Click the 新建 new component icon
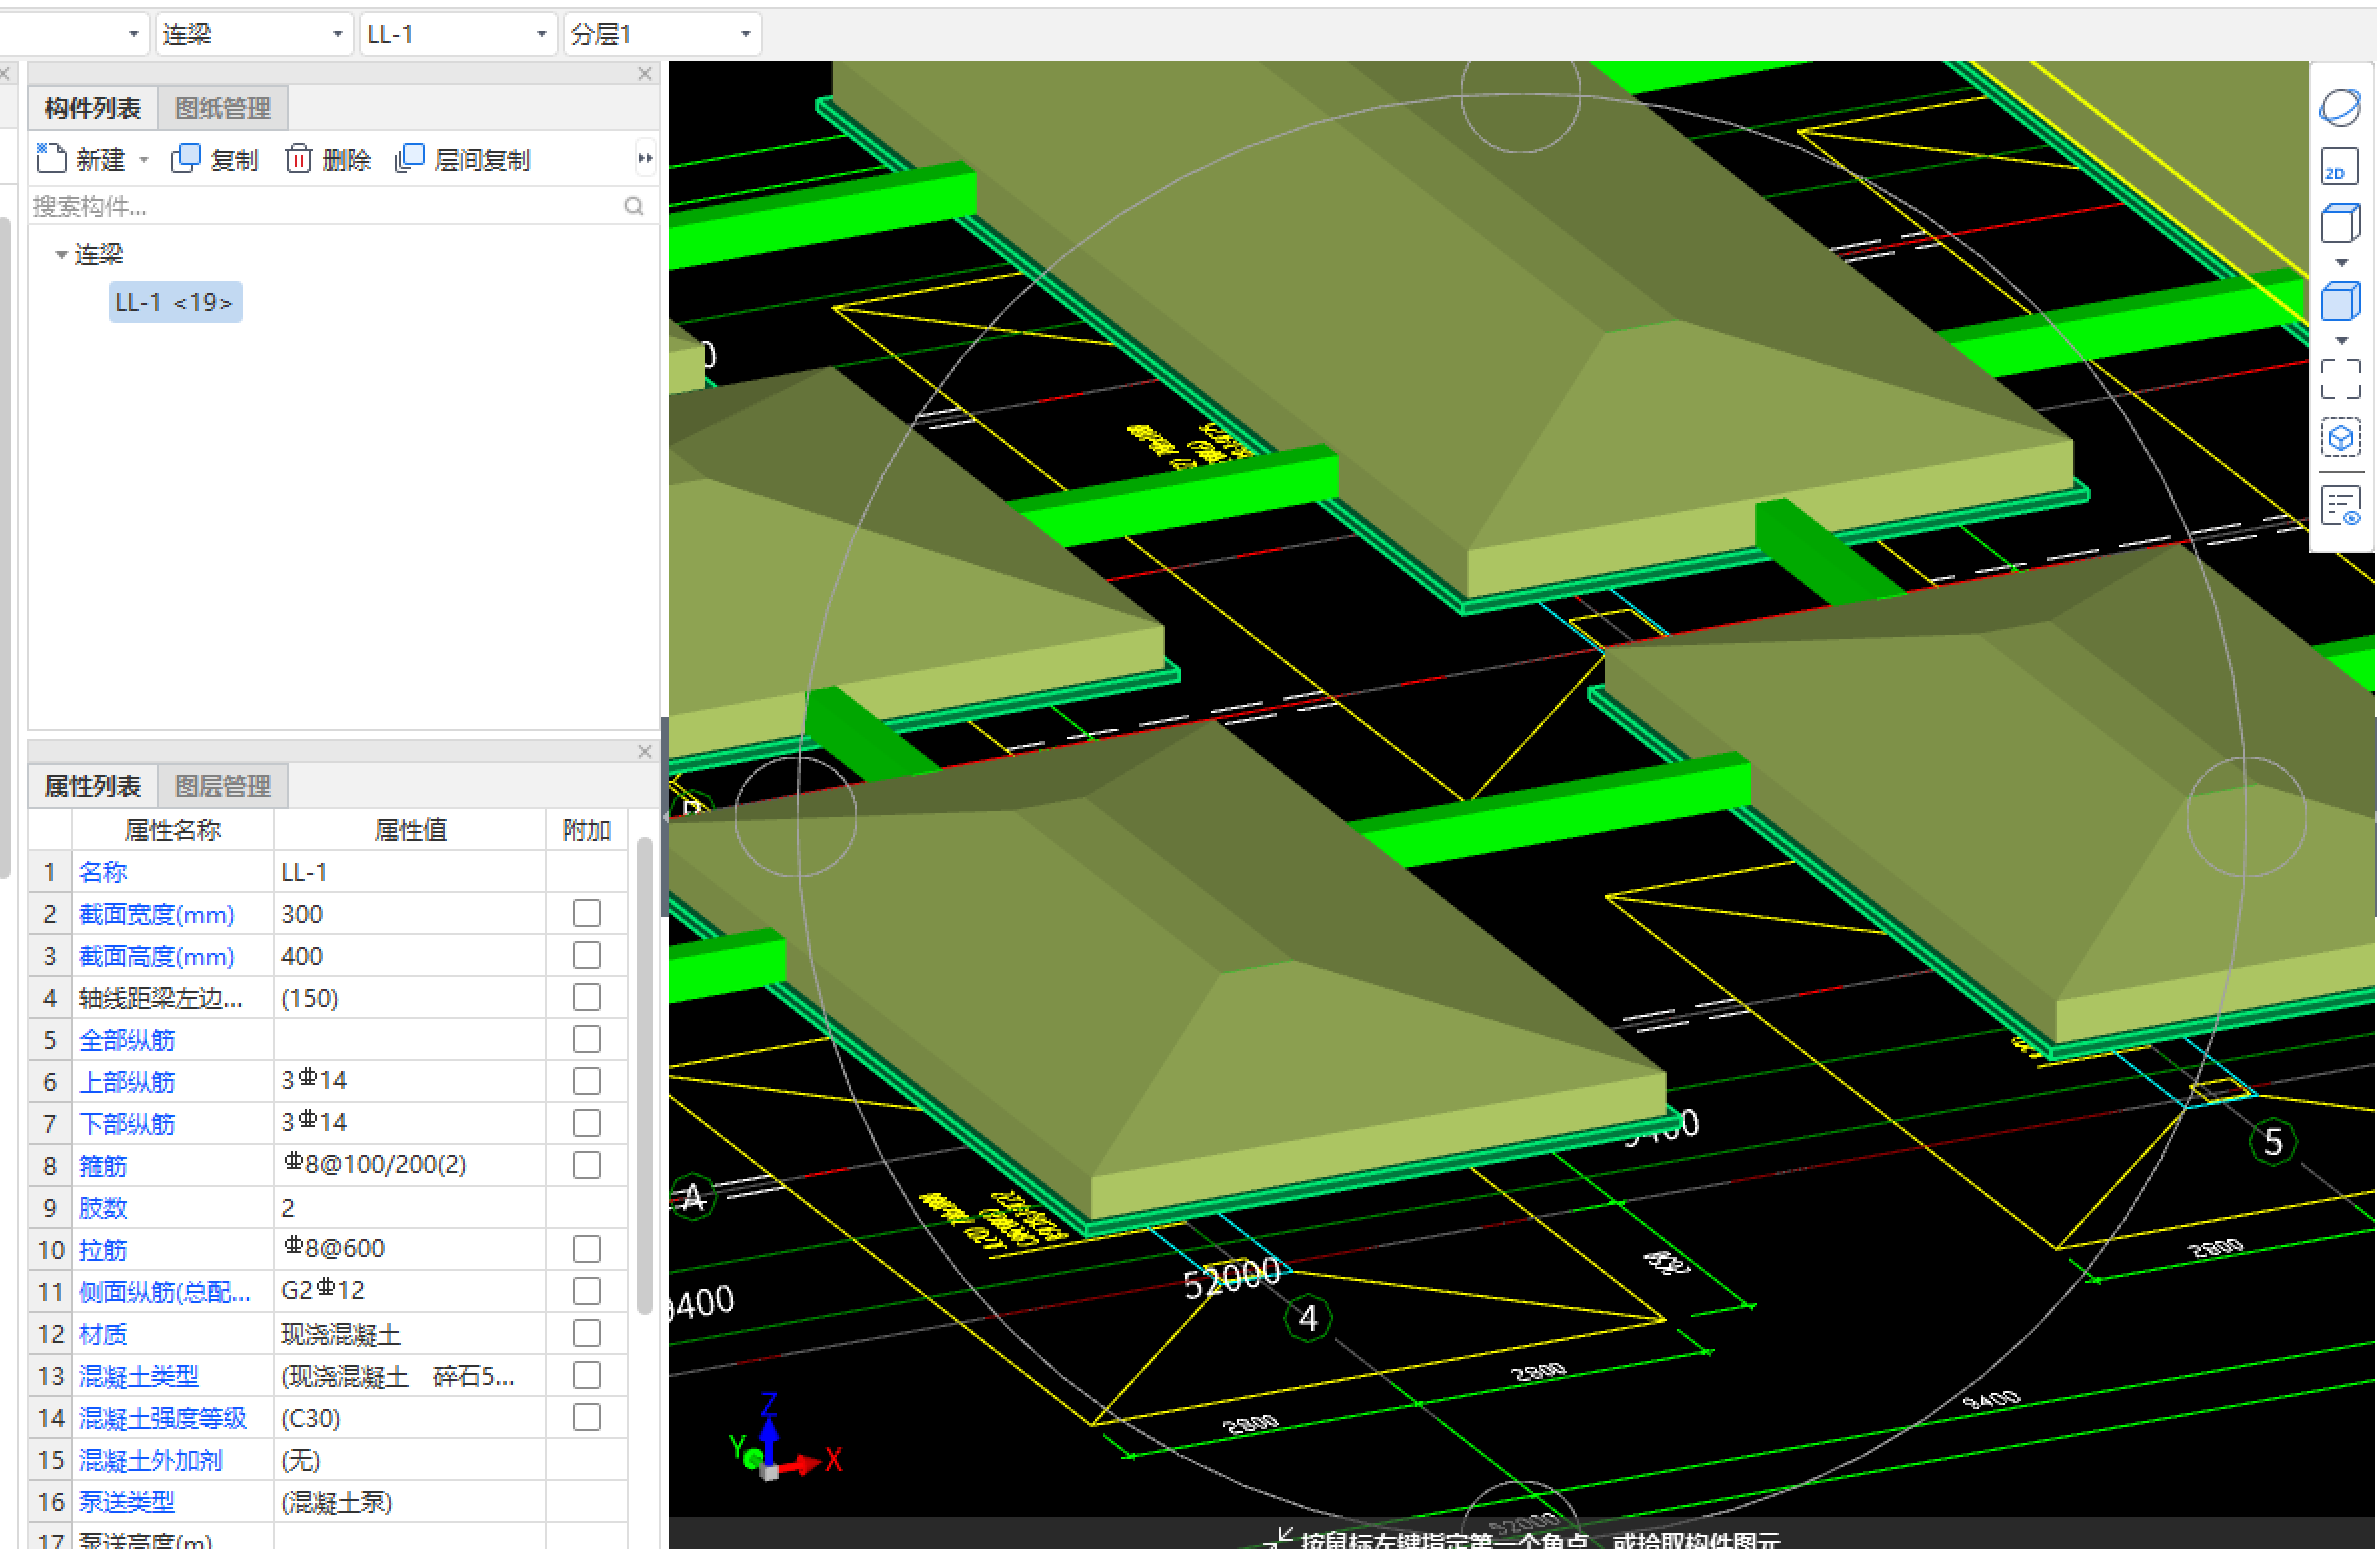Screen dimensions: 2377x1549 [51, 159]
